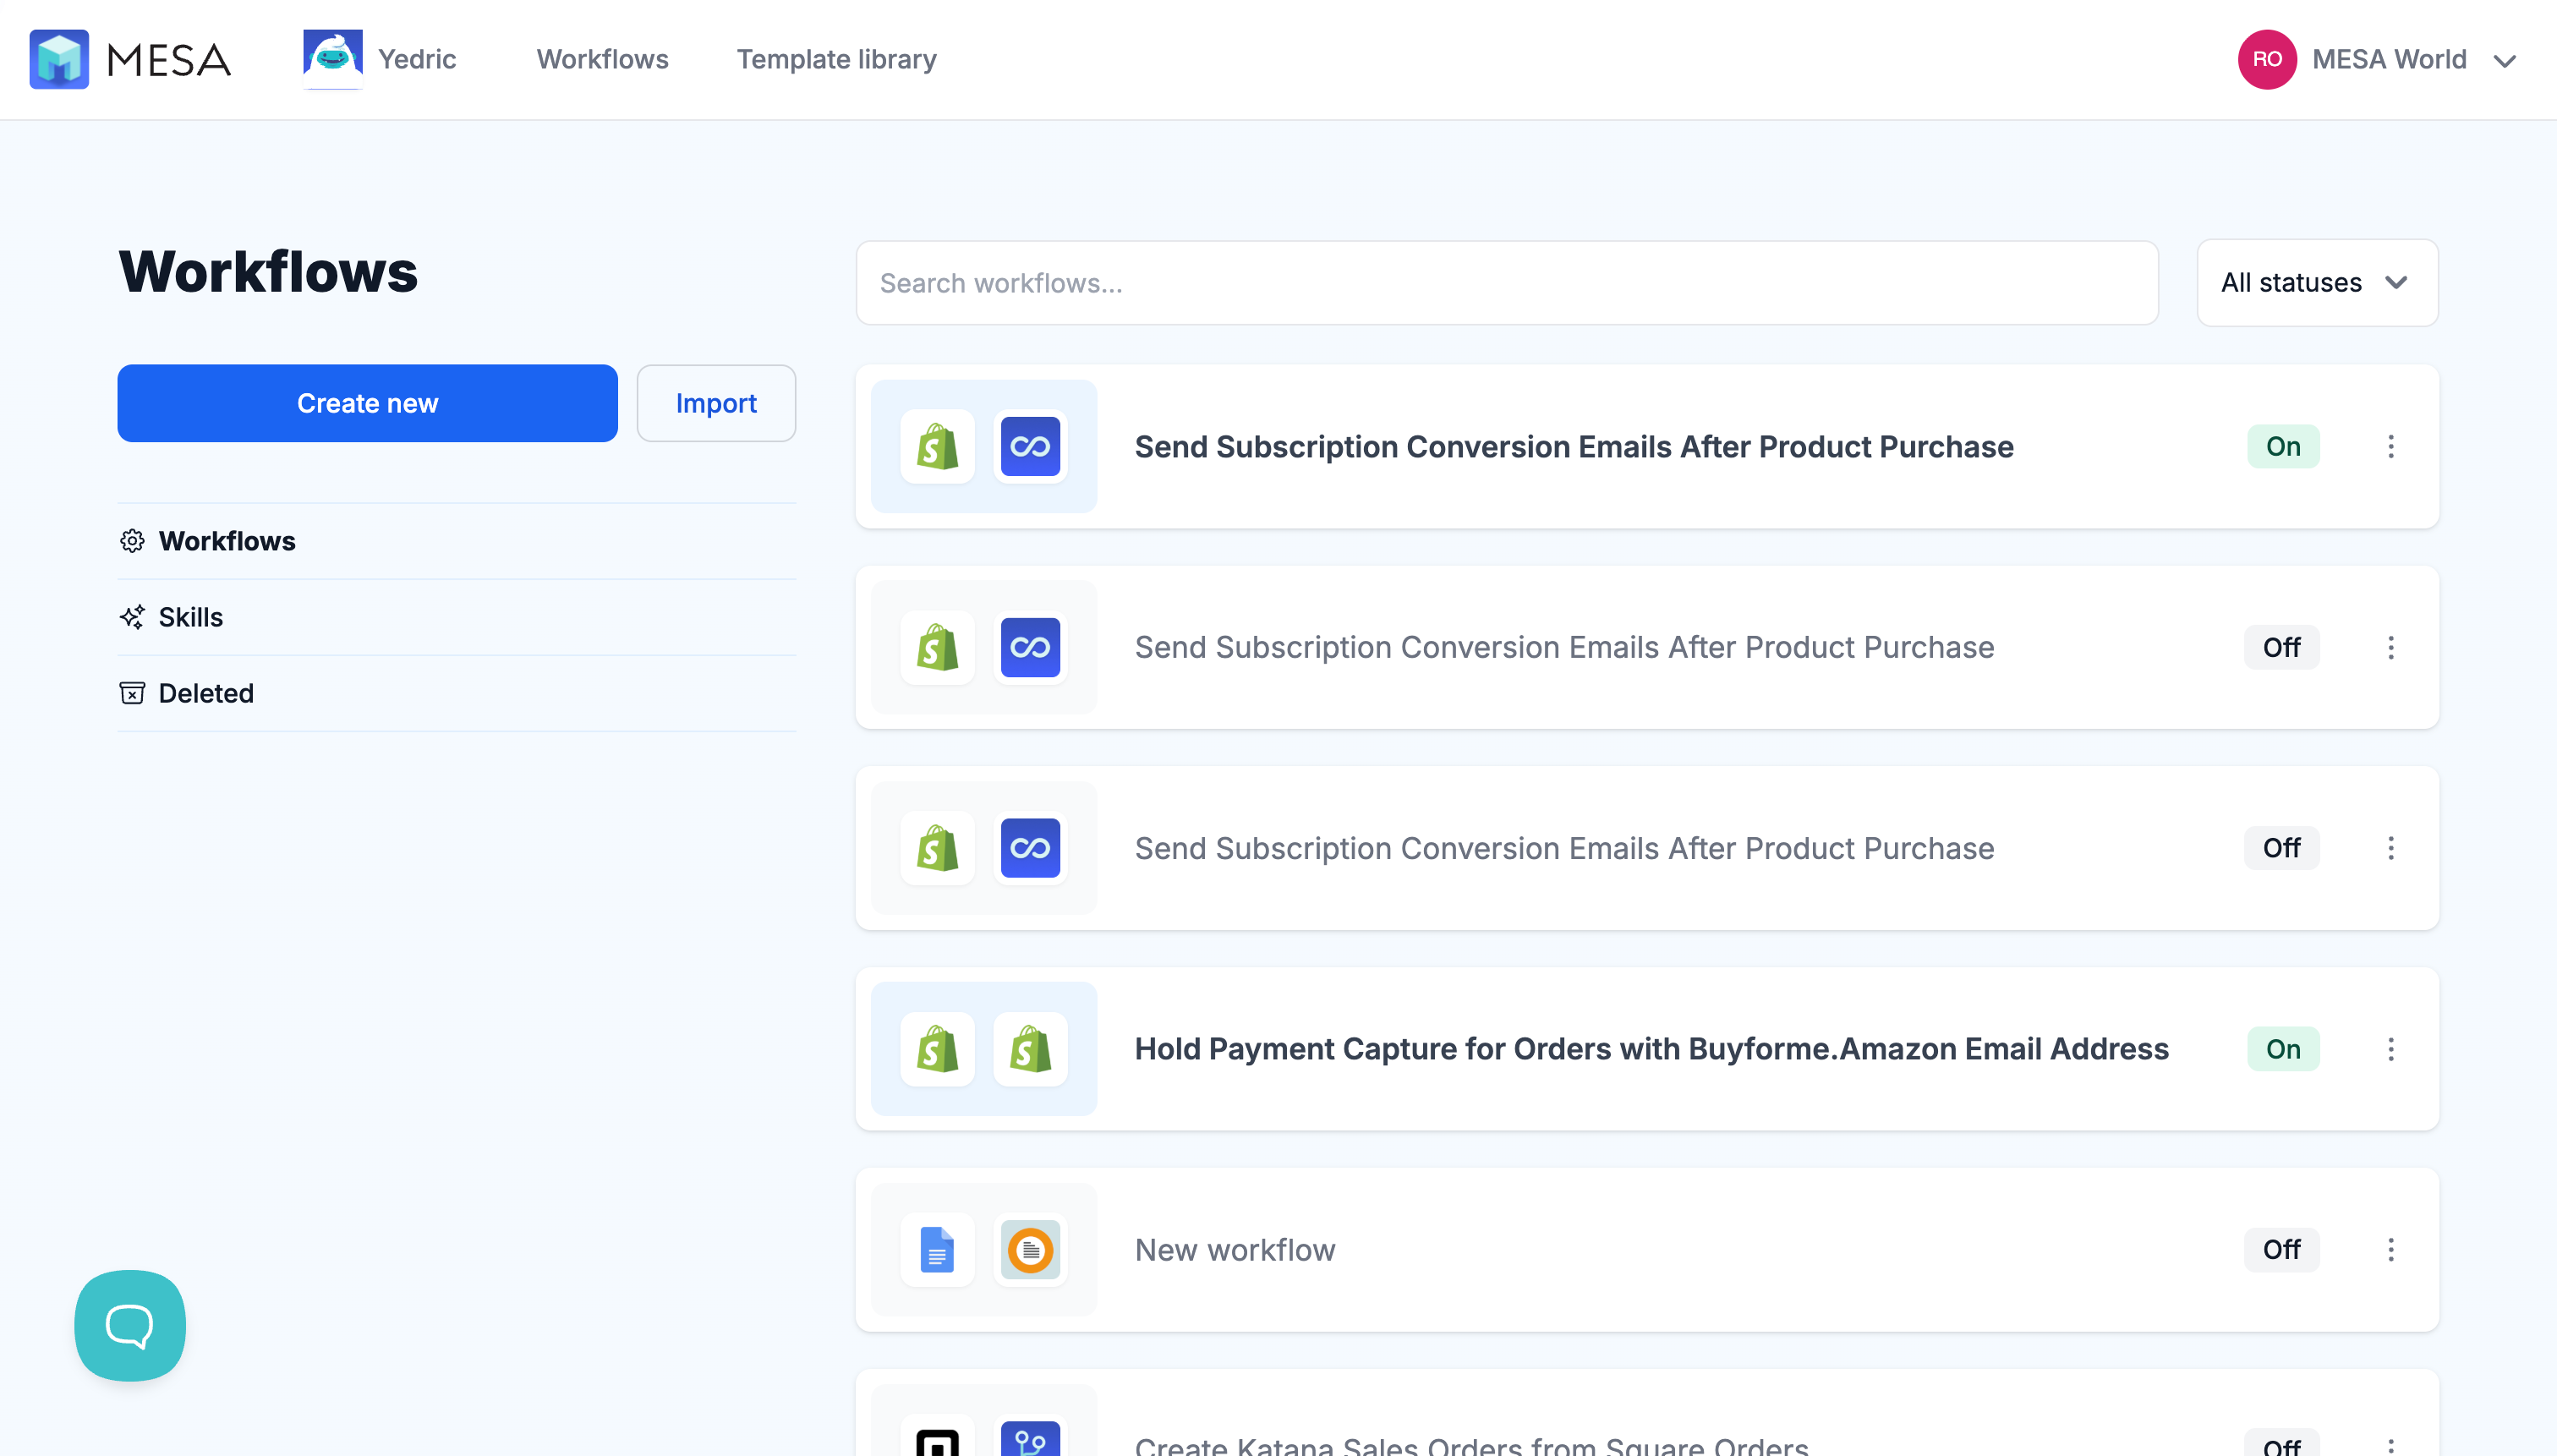This screenshot has height=1456, width=2557.
Task: Open the more options menu for the third Send Subscription workflow
Action: (2390, 848)
